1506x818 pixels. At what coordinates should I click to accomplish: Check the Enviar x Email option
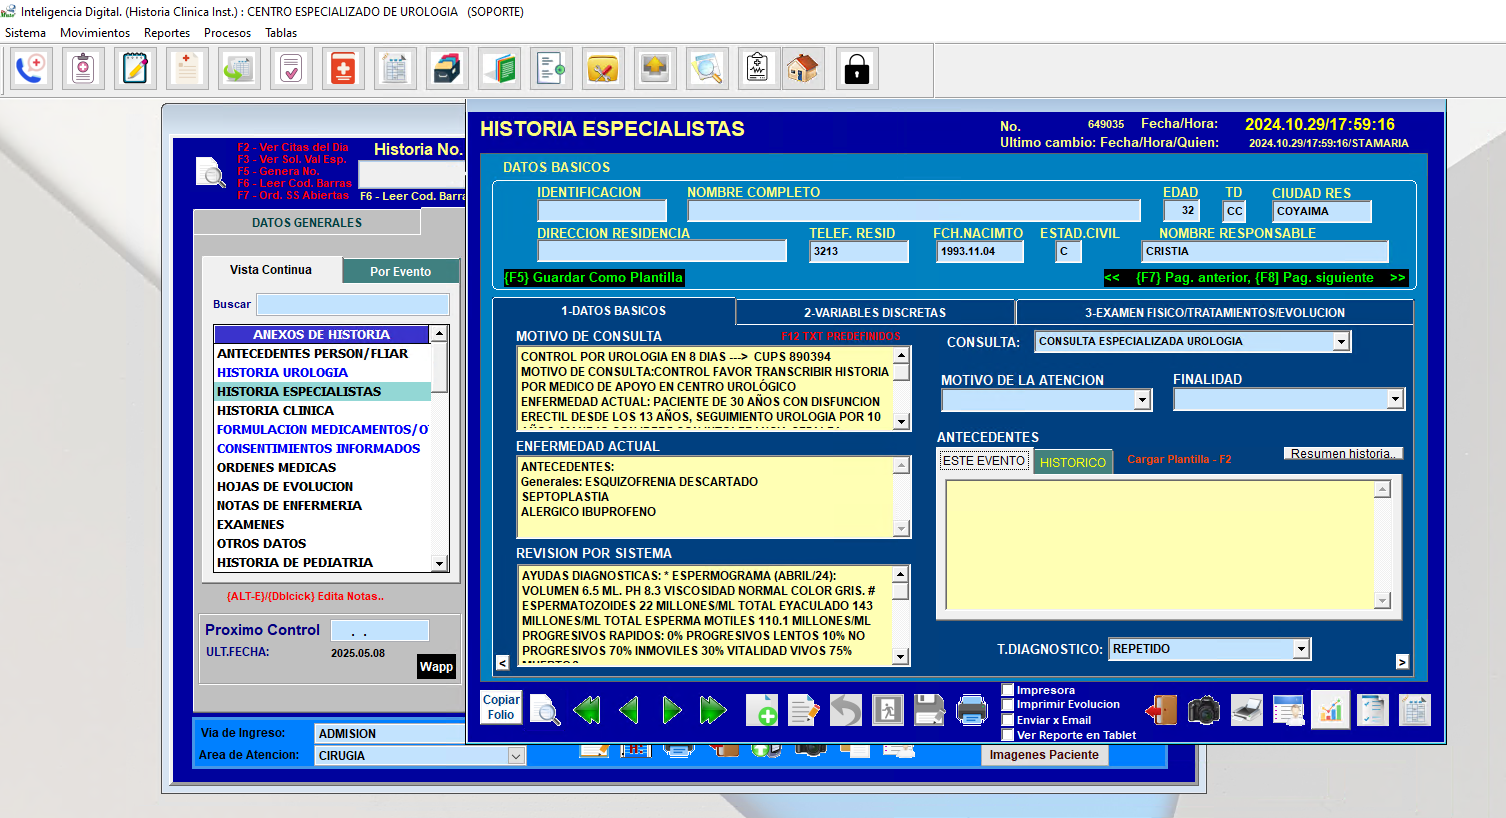click(x=1008, y=720)
